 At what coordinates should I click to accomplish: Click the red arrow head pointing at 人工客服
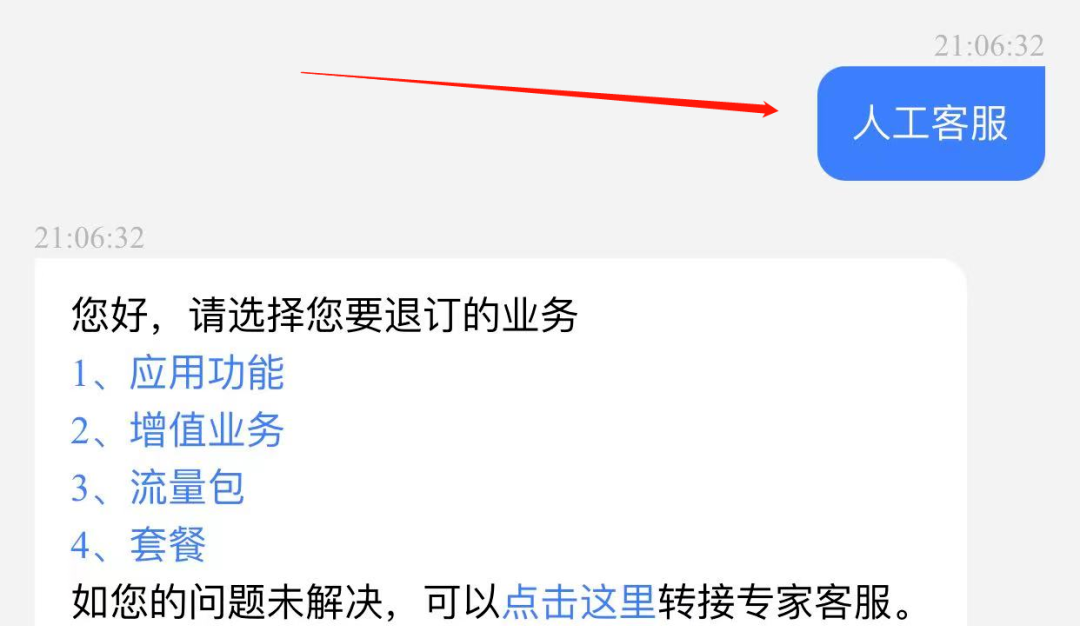point(769,109)
